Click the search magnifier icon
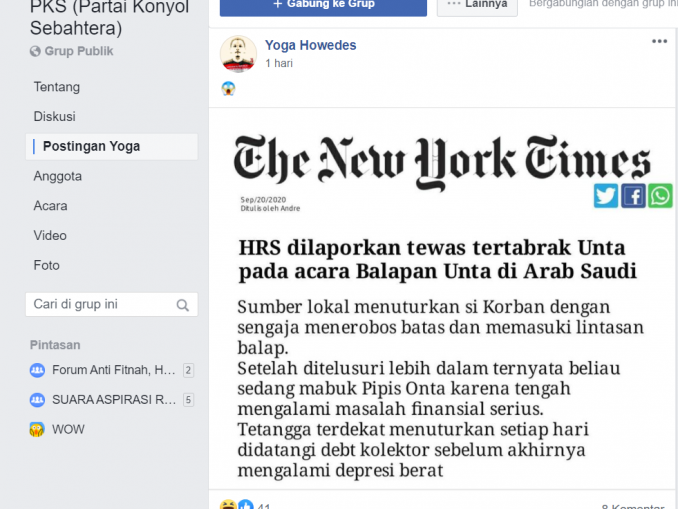678x509 pixels. click(182, 305)
